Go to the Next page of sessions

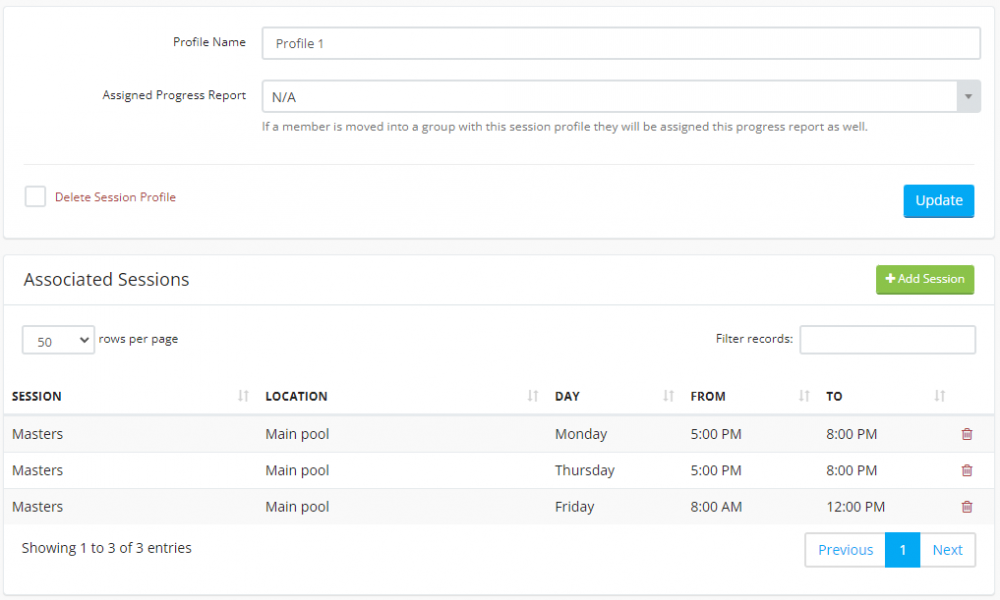(x=947, y=549)
